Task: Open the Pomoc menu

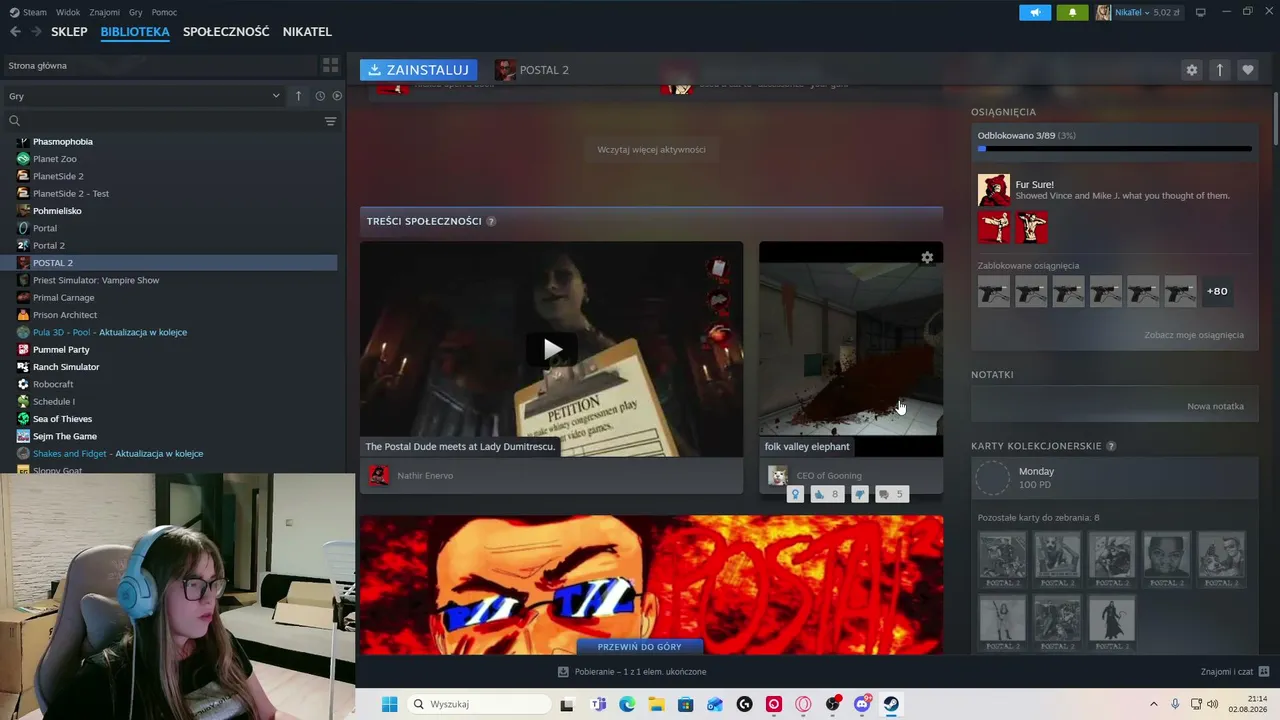Action: coord(164,12)
